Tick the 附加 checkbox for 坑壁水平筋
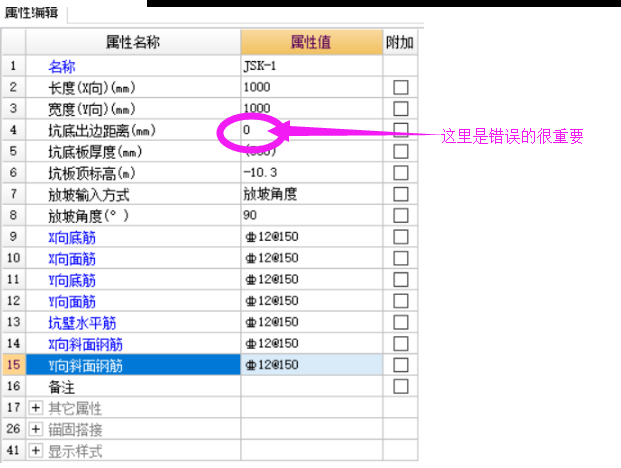The width and height of the screenshot is (621, 468). pyautogui.click(x=401, y=323)
